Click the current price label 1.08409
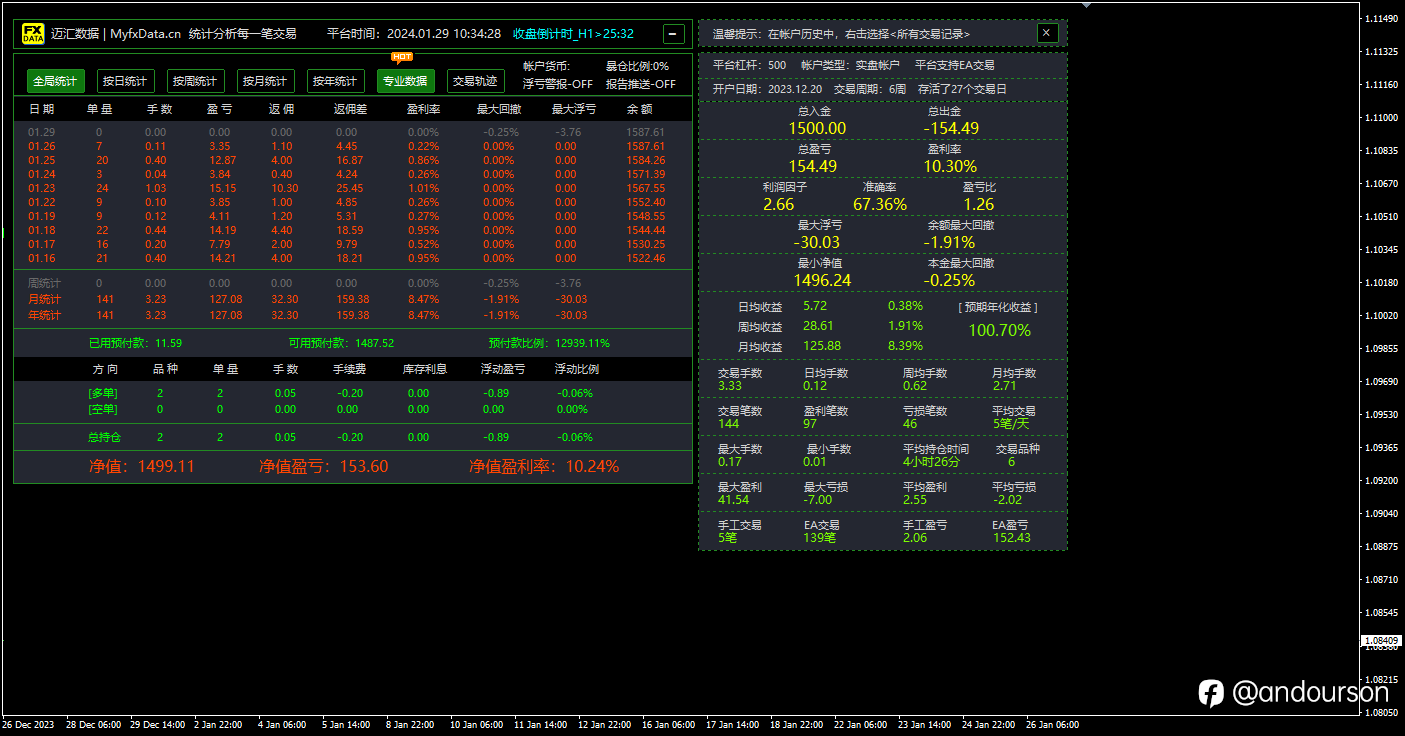 [1380, 640]
